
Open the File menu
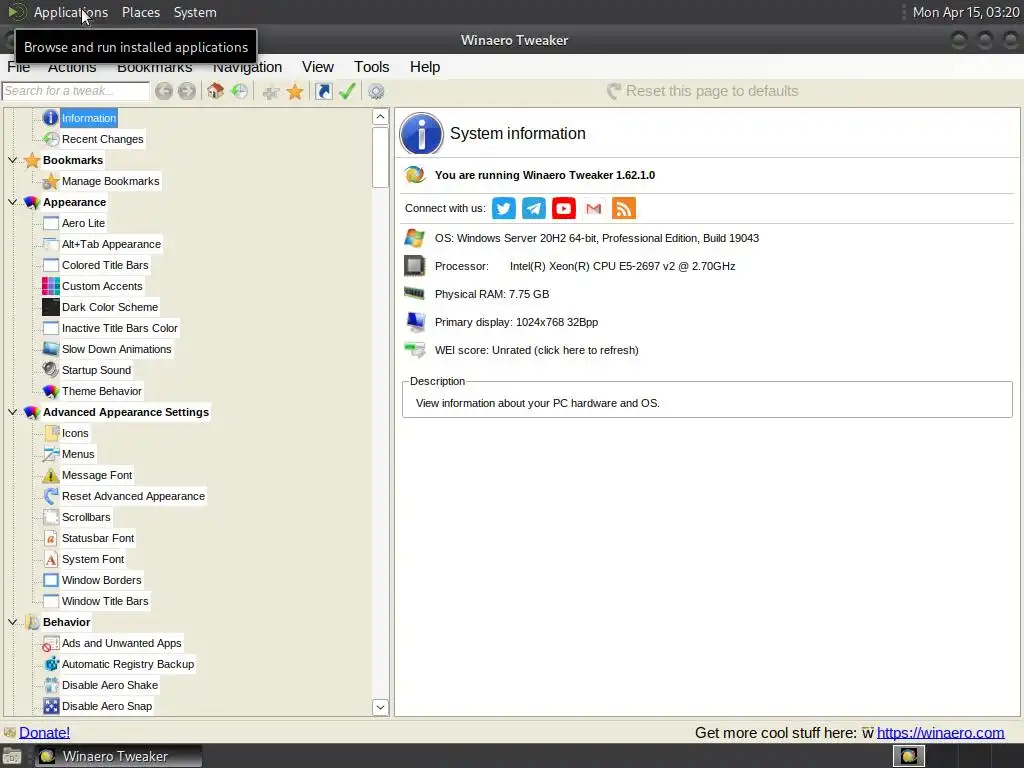coord(18,67)
